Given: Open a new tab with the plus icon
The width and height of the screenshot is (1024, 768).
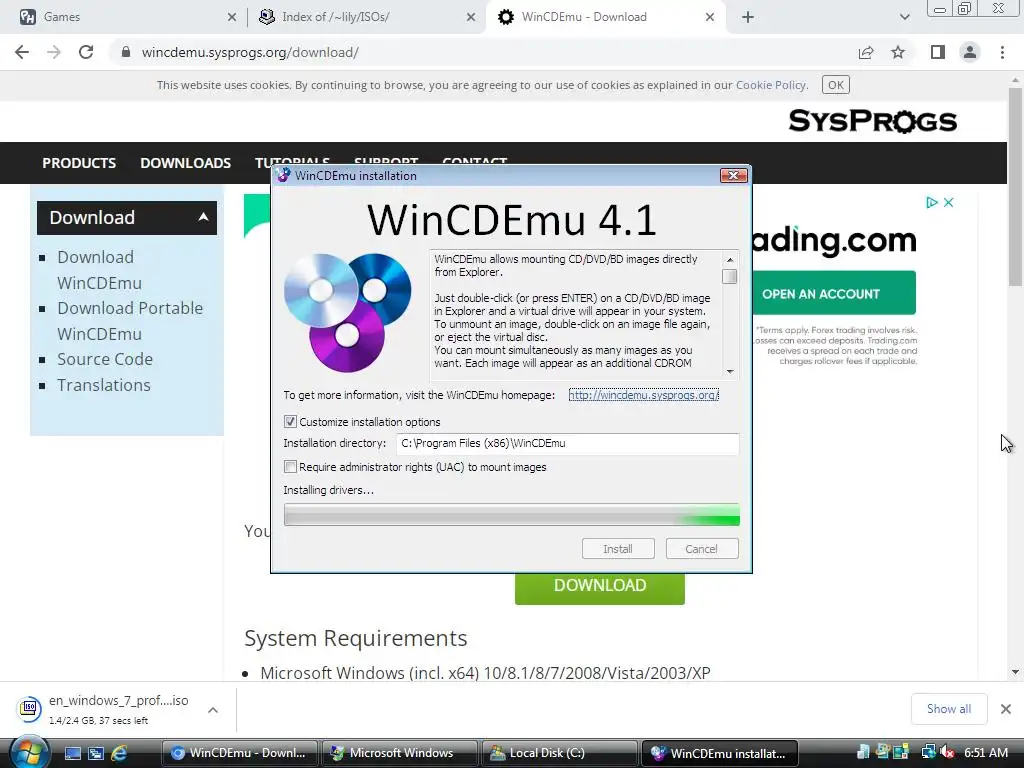Looking at the screenshot, I should click(x=748, y=17).
